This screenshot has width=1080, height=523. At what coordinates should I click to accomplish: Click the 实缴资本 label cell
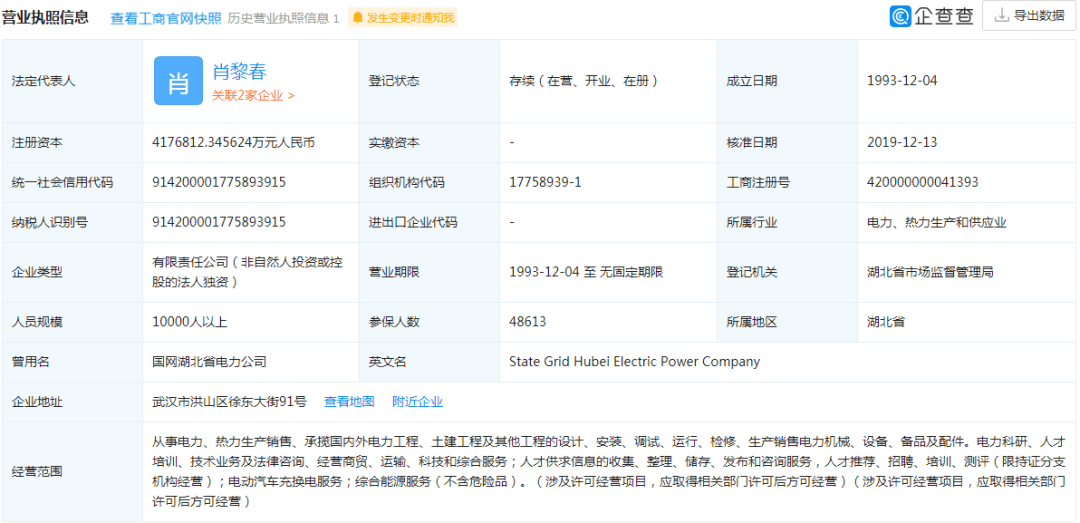tap(429, 143)
